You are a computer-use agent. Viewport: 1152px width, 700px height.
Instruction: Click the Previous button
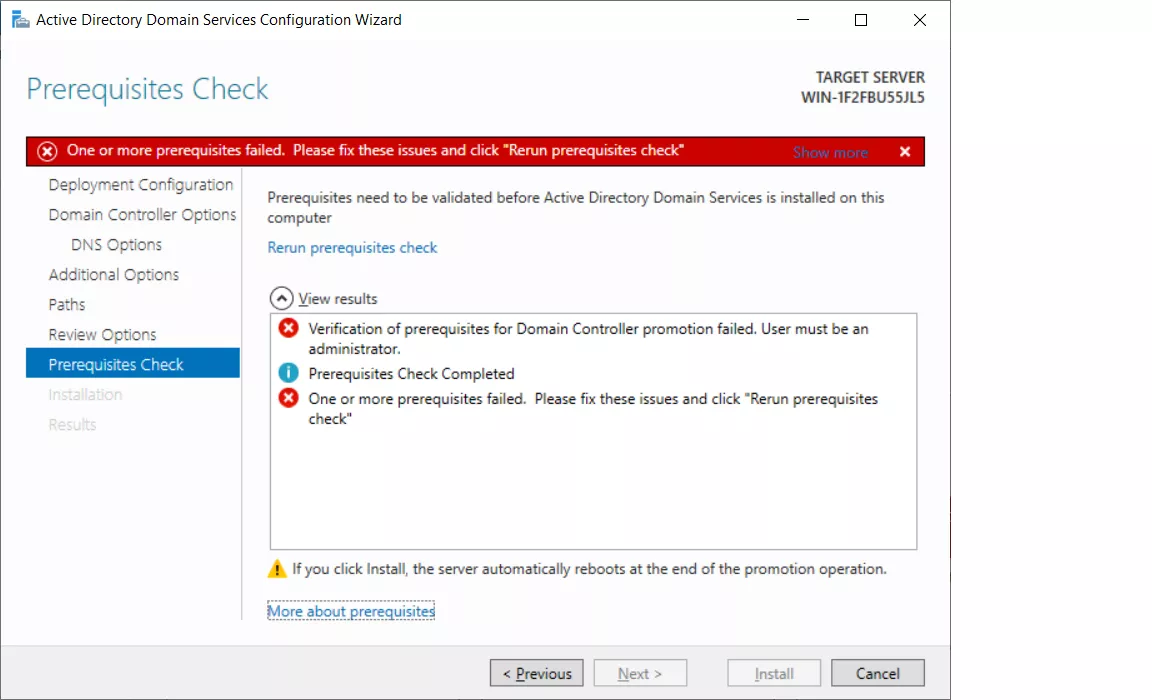pyautogui.click(x=536, y=673)
